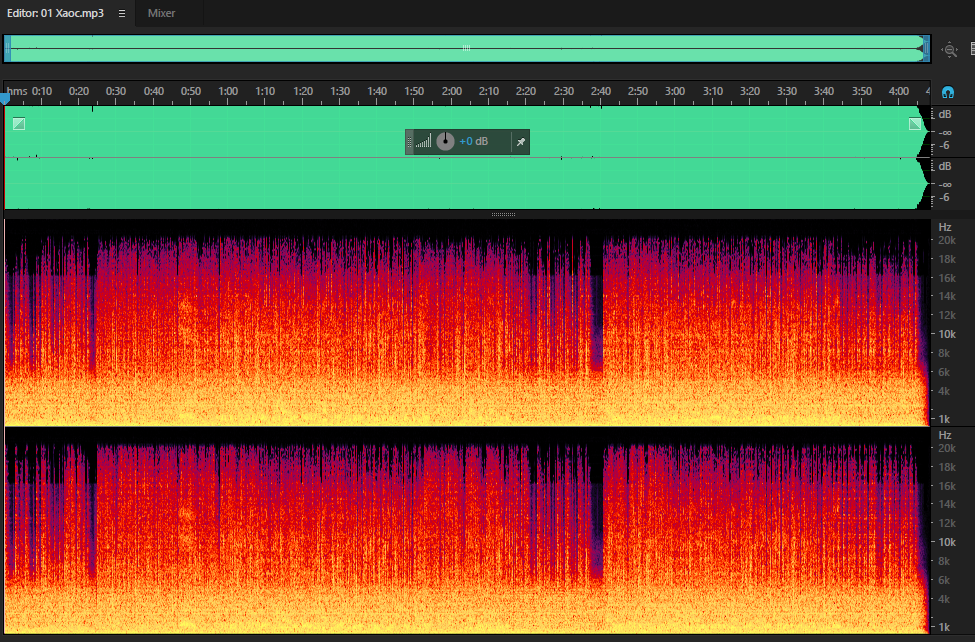The image size is (975, 642).
Task: Open the Editor panel menu icon
Action: 122,13
